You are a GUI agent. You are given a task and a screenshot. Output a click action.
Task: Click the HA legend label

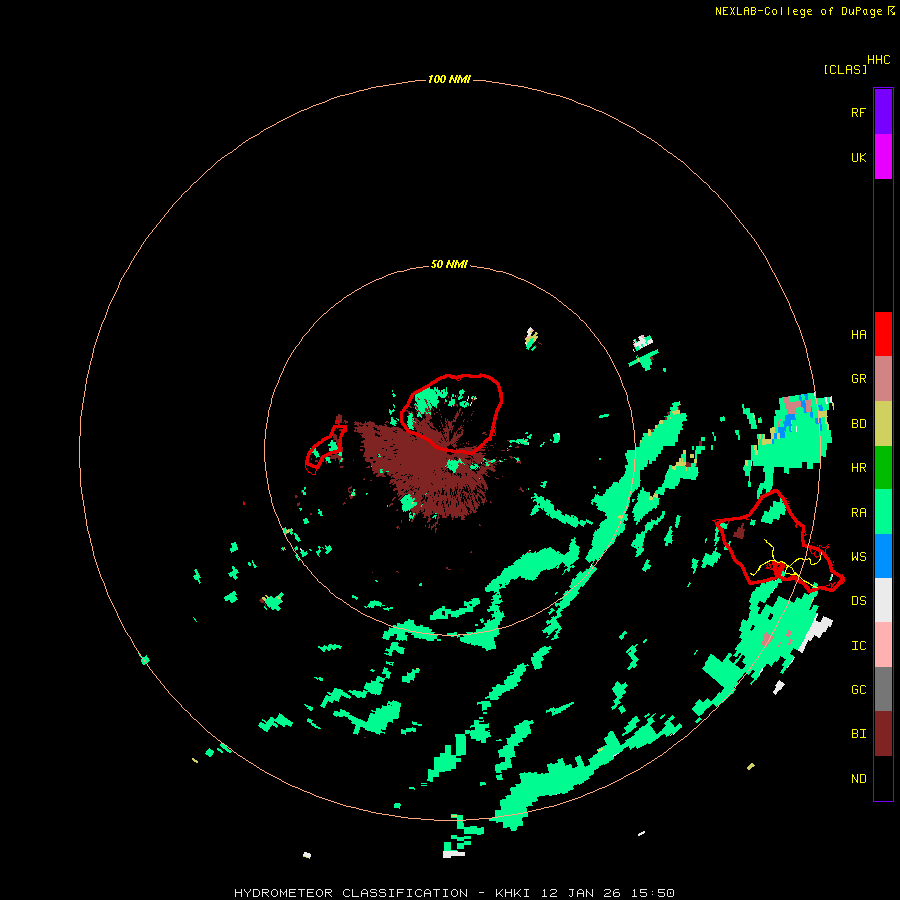coord(858,334)
